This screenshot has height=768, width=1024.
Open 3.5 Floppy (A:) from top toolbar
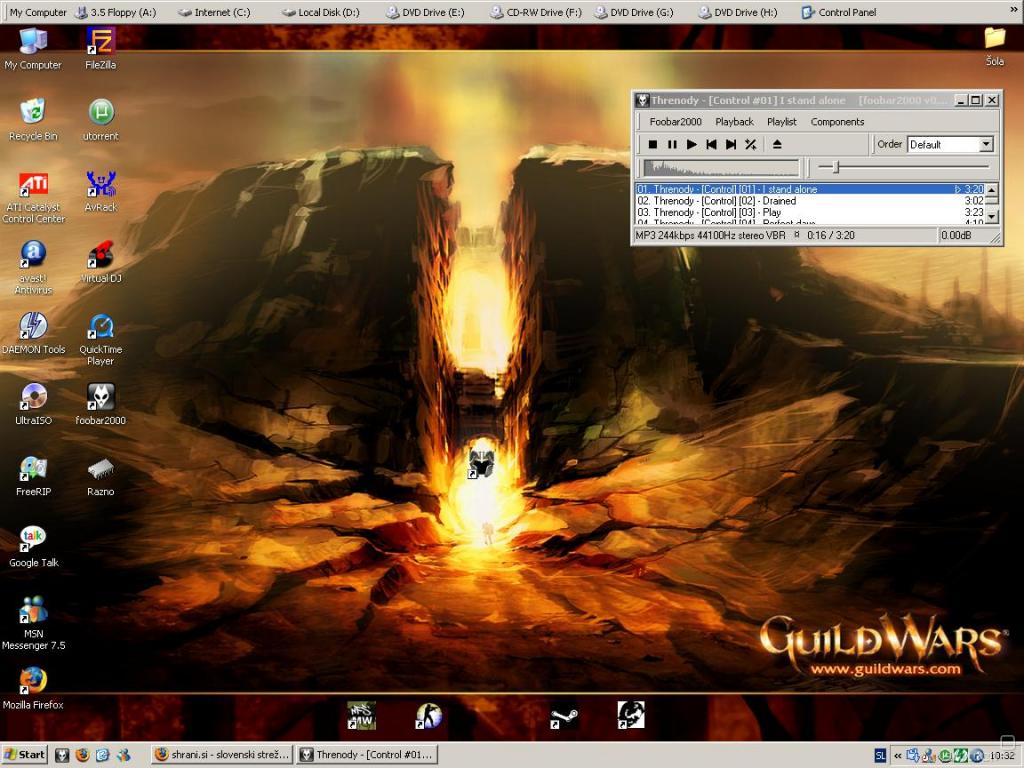click(x=116, y=12)
